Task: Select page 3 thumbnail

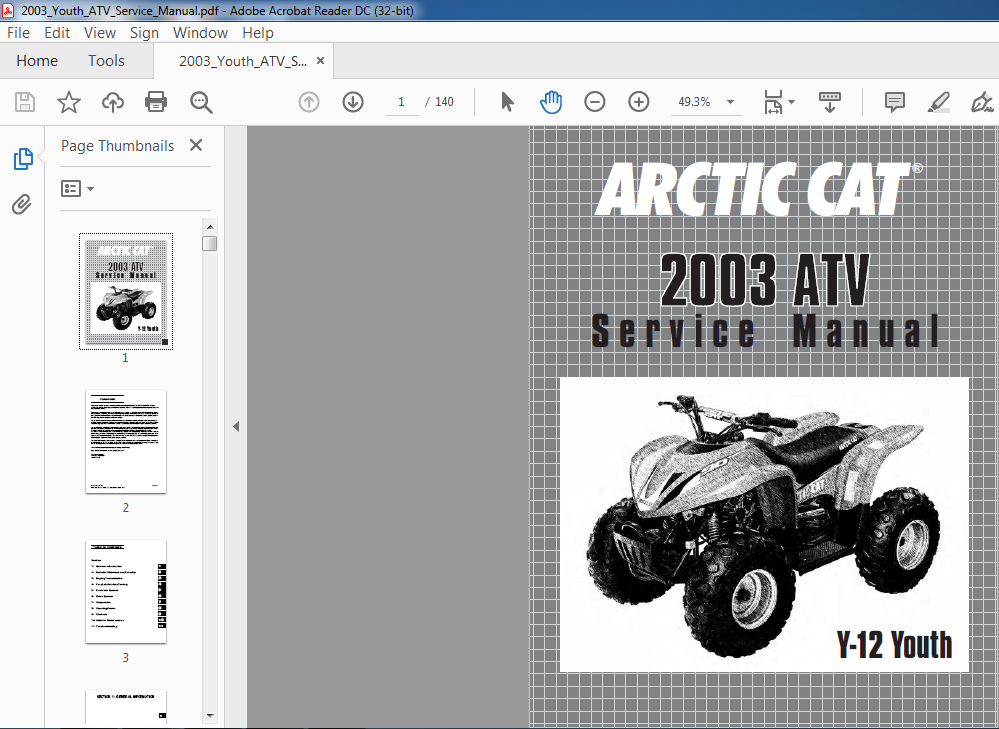Action: pyautogui.click(x=126, y=592)
